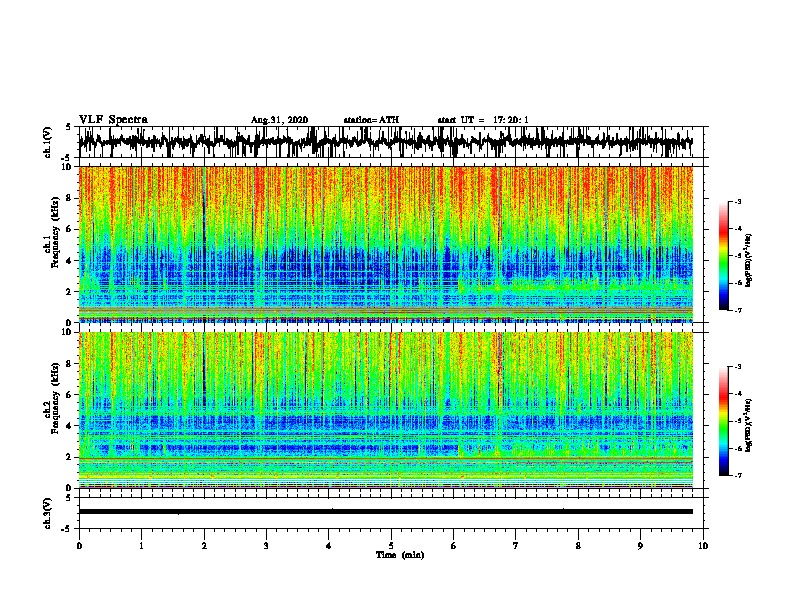Image resolution: width=792 pixels, height=612 pixels.
Task: Click the "7" tick on the time axis
Action: tap(516, 546)
